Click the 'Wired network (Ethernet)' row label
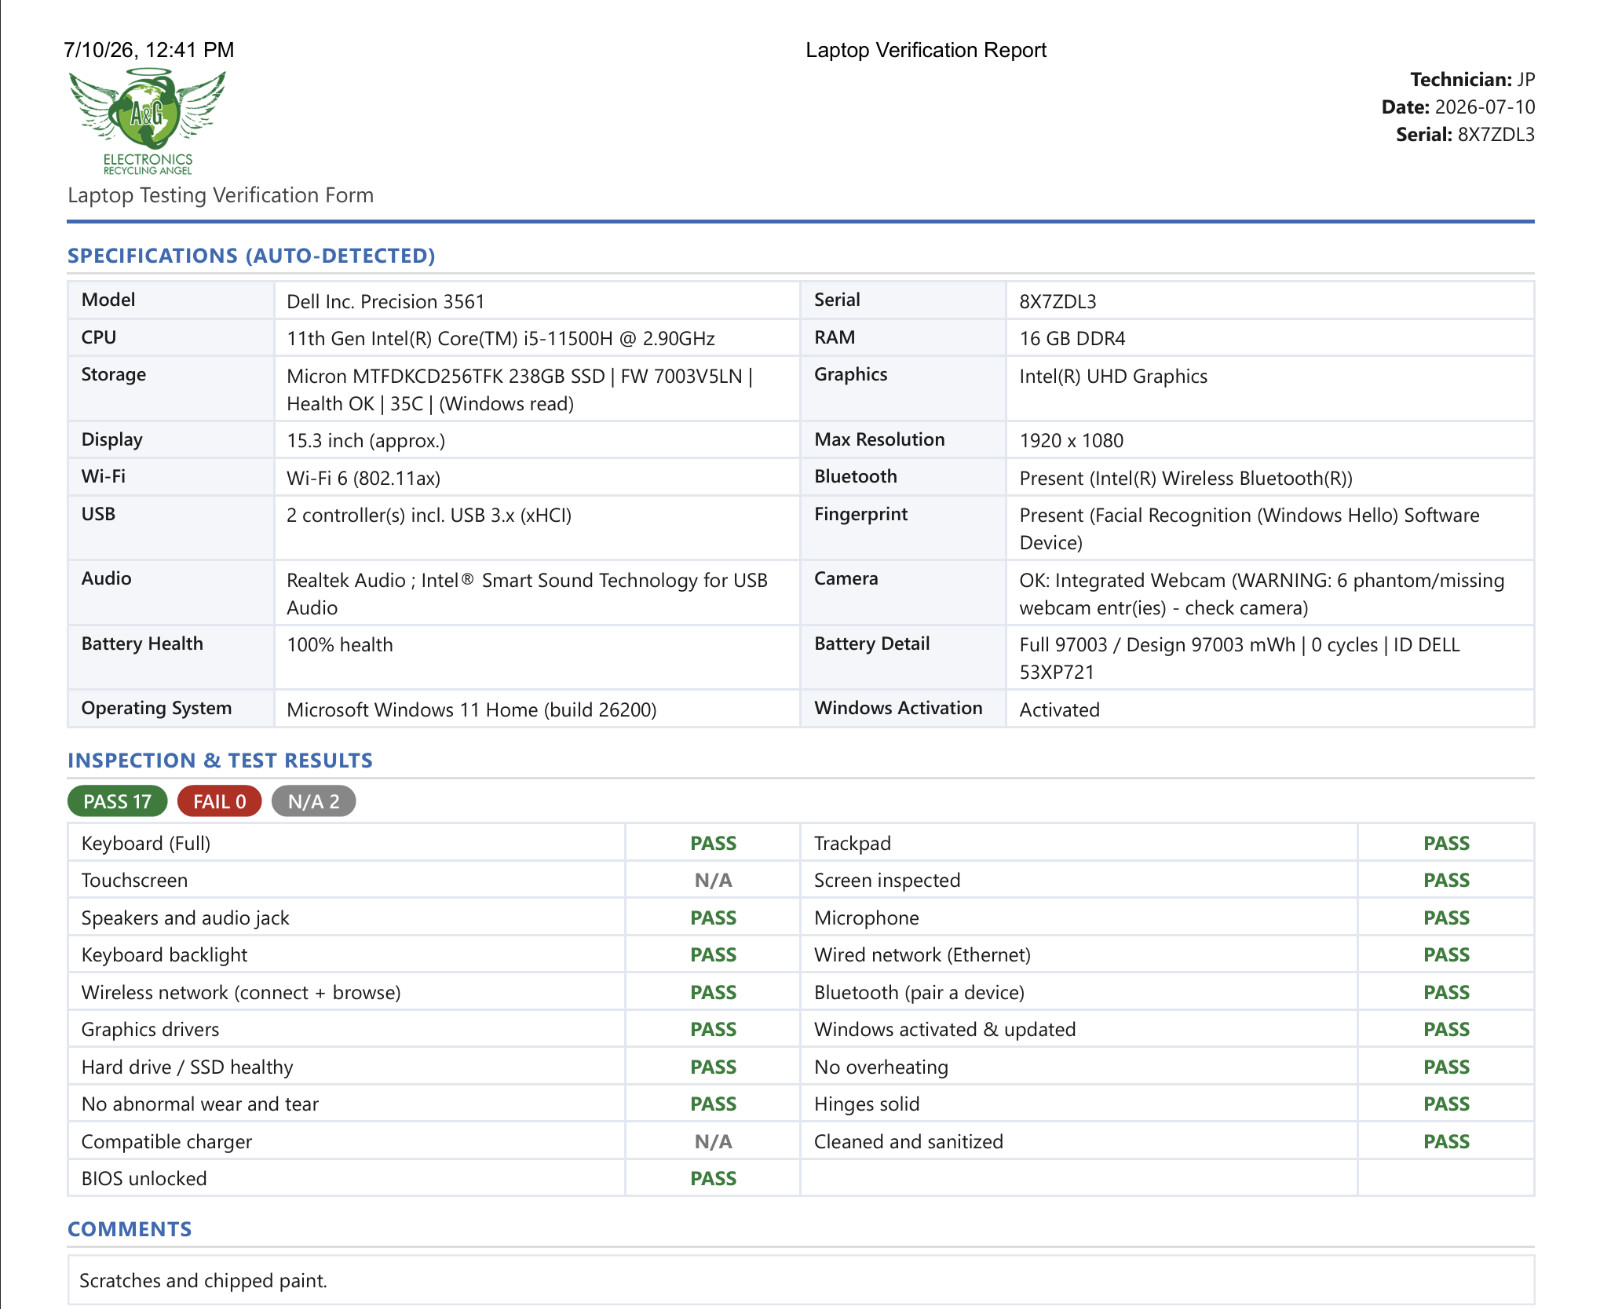 coord(922,955)
